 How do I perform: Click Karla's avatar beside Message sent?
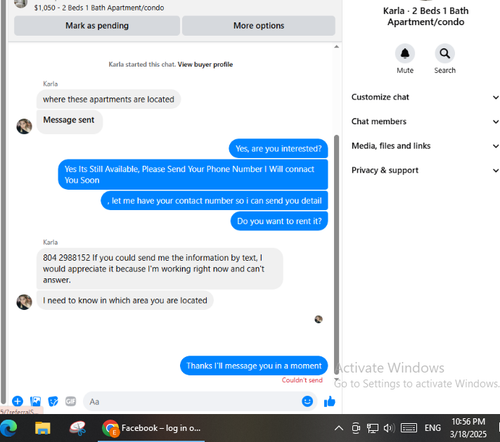coord(24,126)
